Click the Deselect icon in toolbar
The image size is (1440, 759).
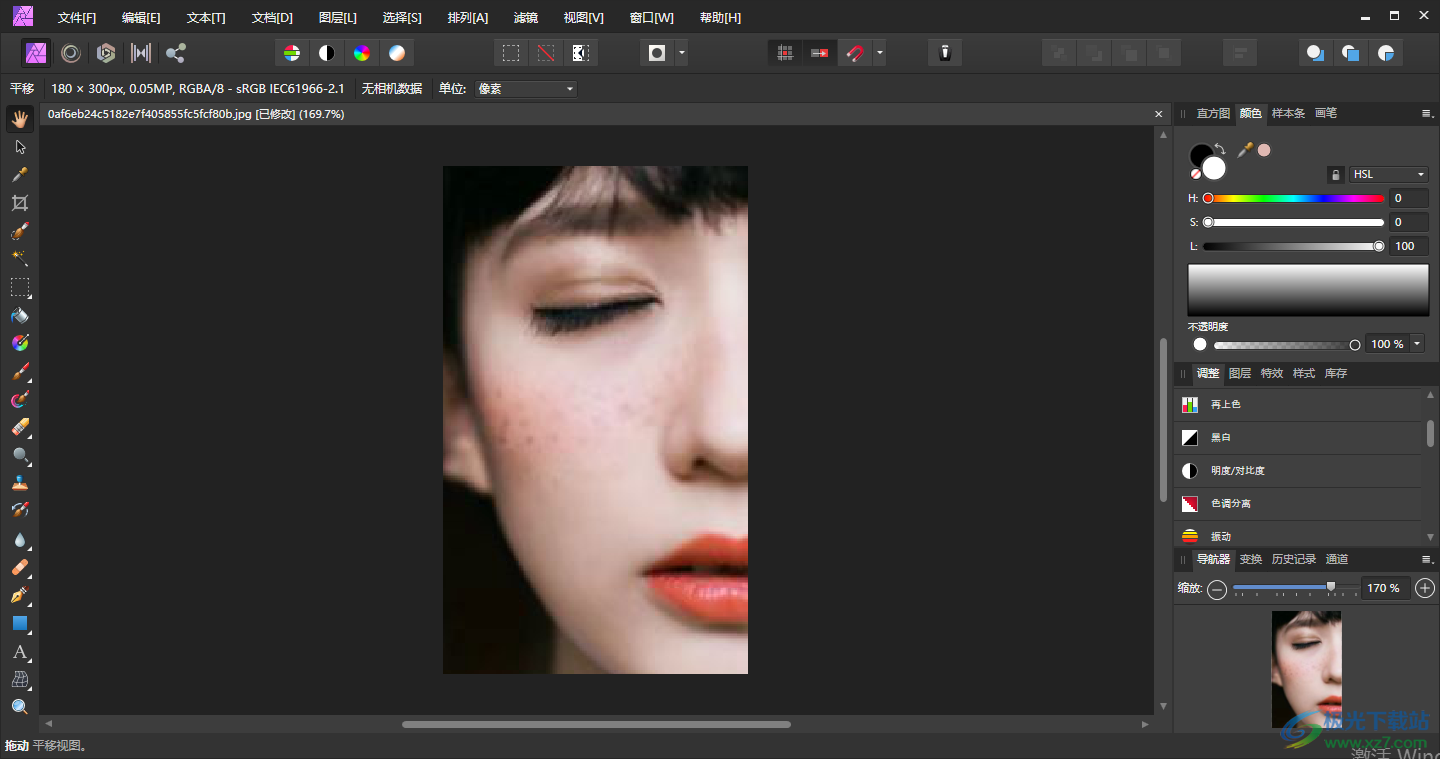(x=545, y=53)
